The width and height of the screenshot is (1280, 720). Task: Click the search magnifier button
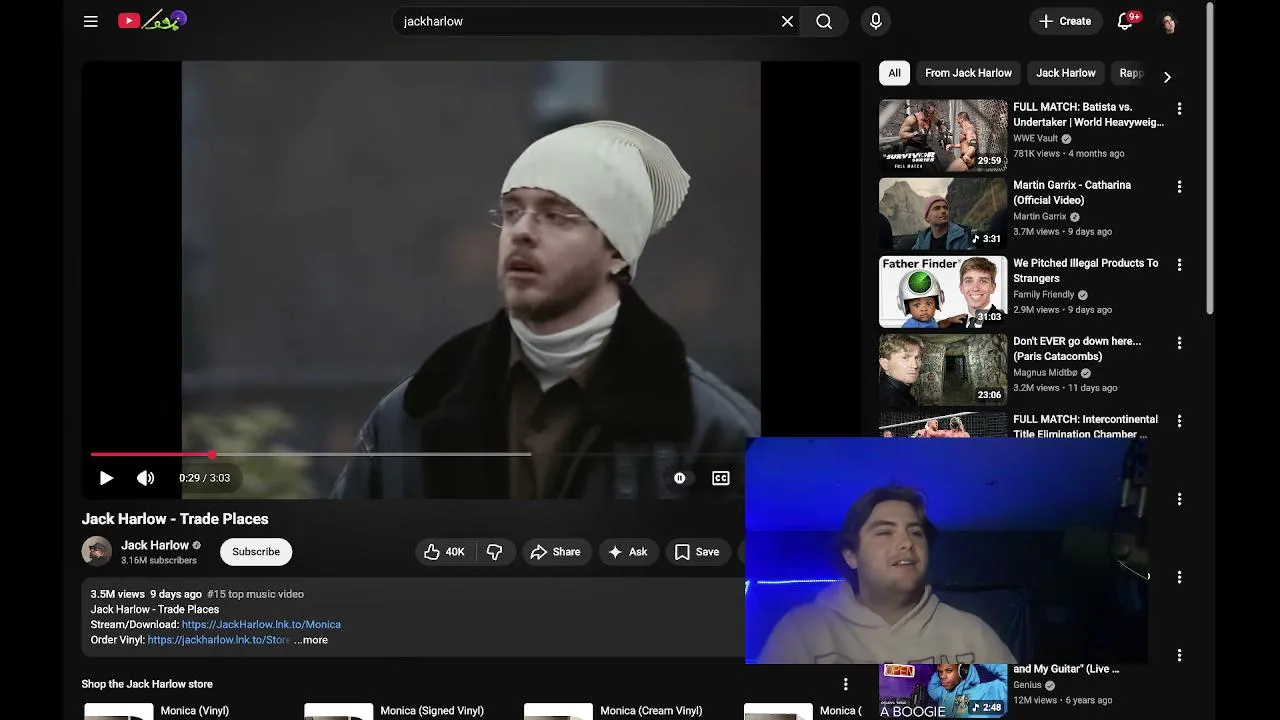[x=824, y=21]
